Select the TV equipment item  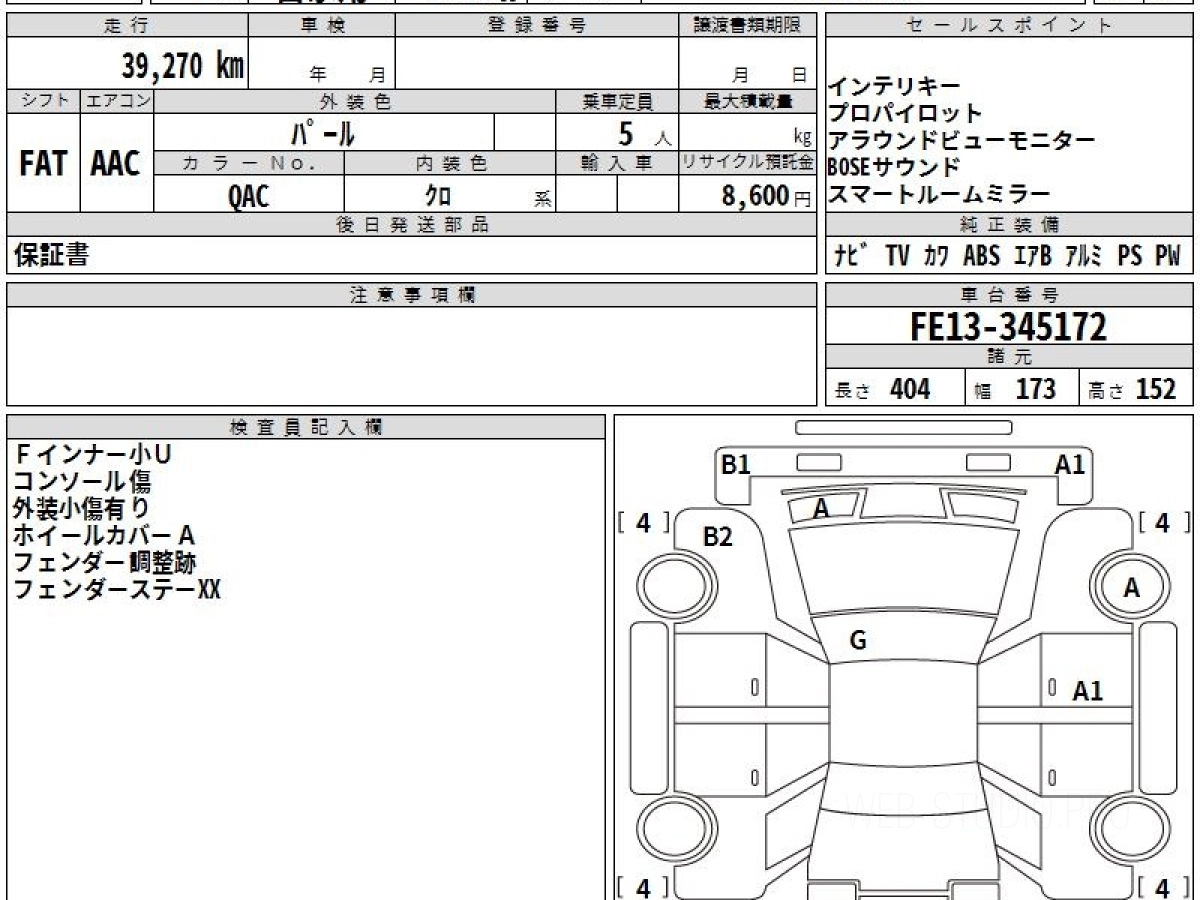click(x=897, y=256)
